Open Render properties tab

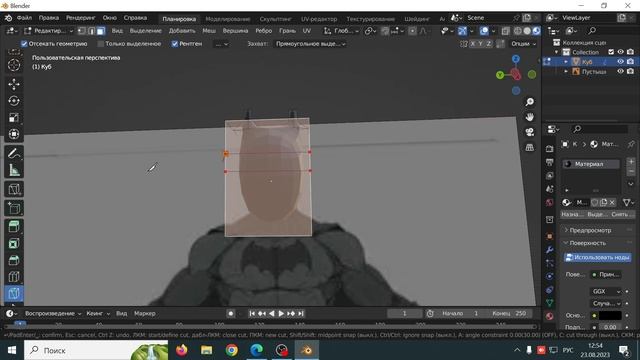click(x=549, y=149)
